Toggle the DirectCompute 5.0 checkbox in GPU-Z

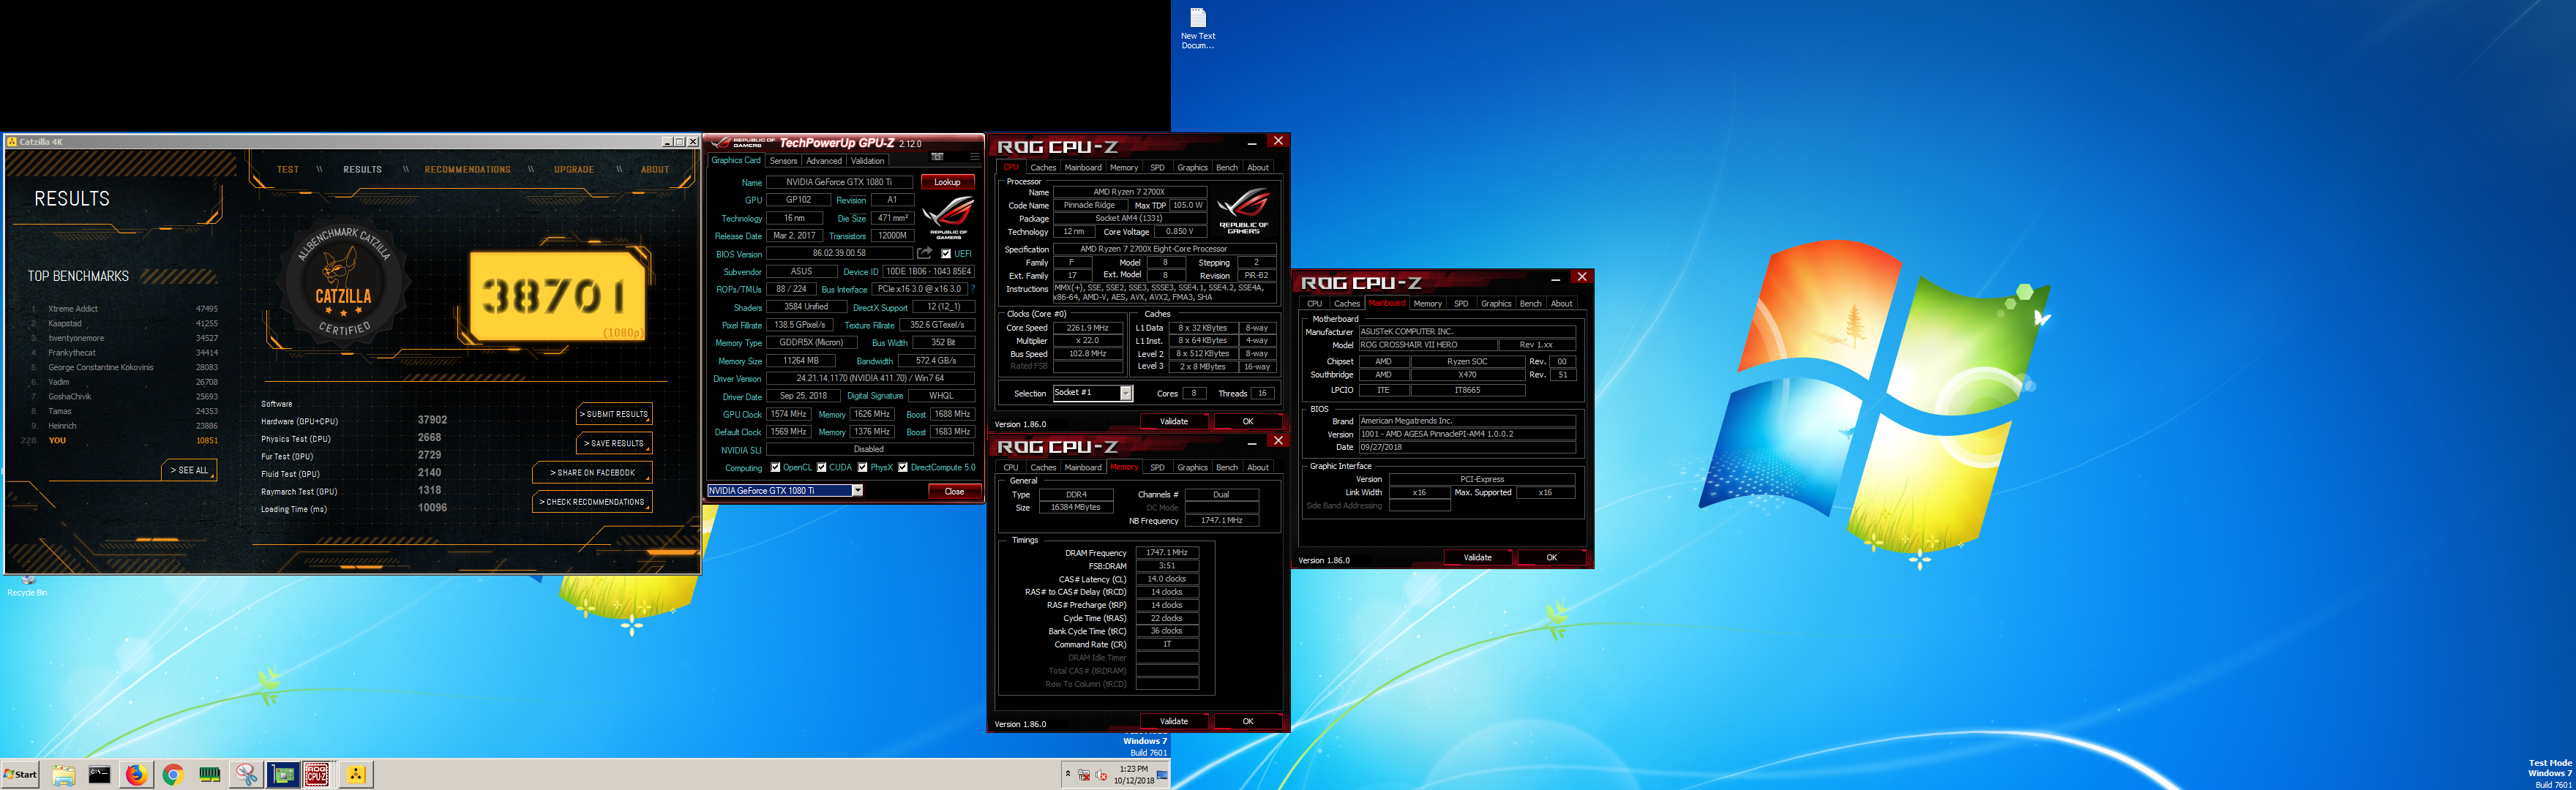pos(902,467)
